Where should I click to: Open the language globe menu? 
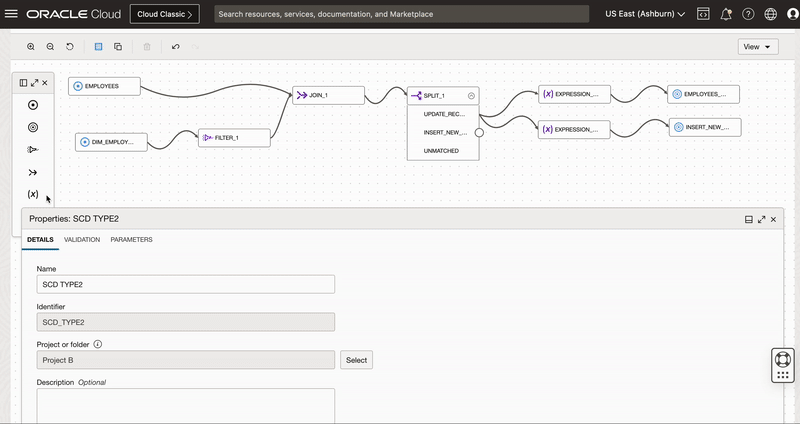point(770,14)
